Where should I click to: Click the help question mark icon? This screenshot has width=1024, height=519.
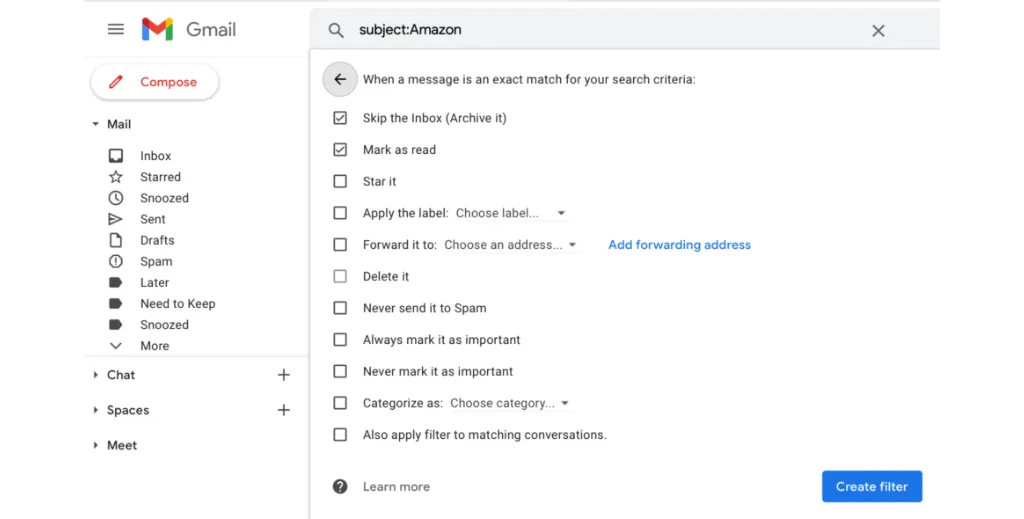pos(340,486)
